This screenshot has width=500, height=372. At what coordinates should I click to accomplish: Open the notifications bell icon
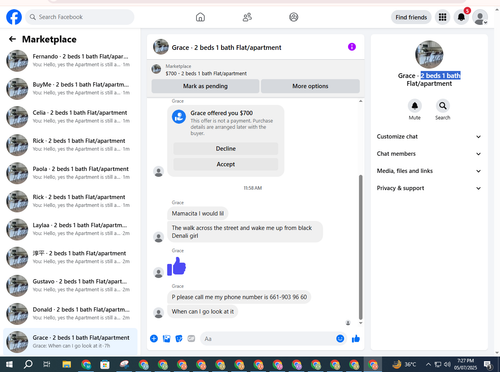click(x=461, y=17)
